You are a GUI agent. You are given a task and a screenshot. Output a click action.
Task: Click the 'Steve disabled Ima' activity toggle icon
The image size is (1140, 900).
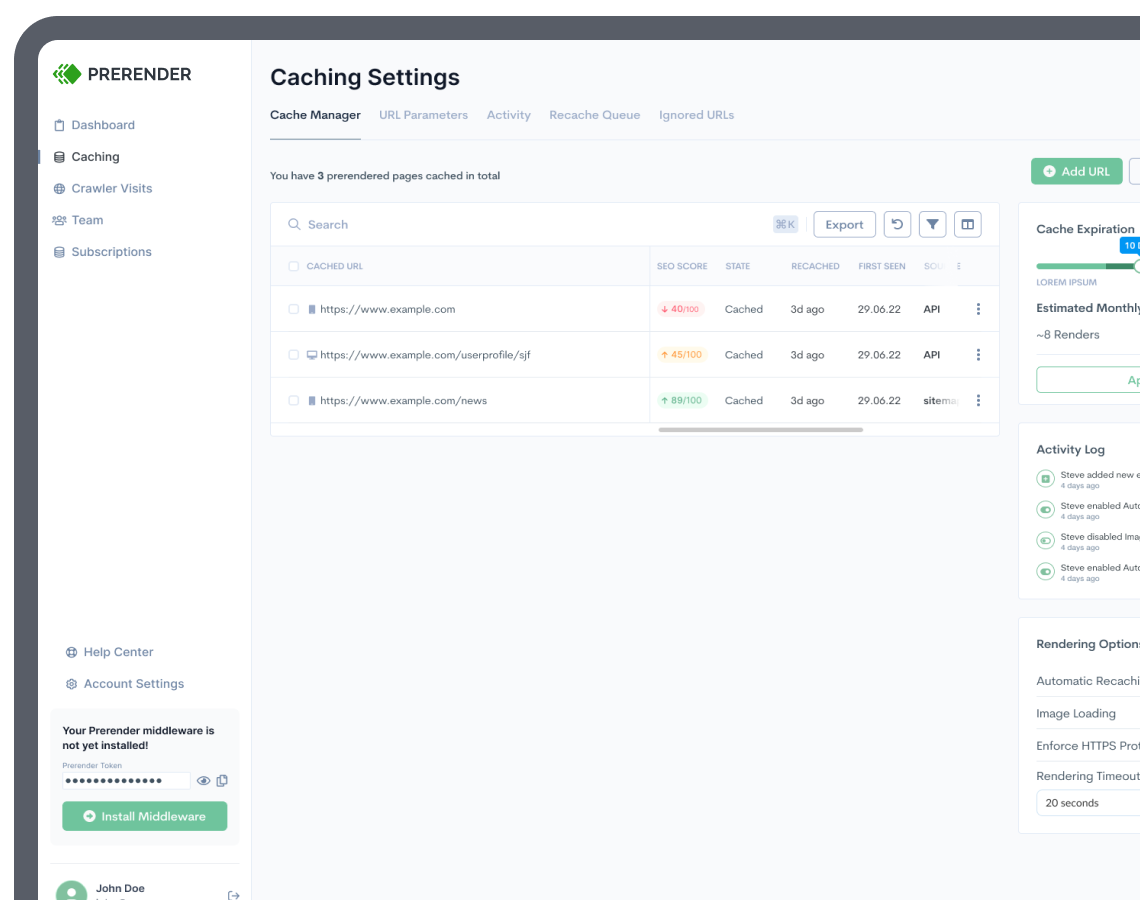1045,540
